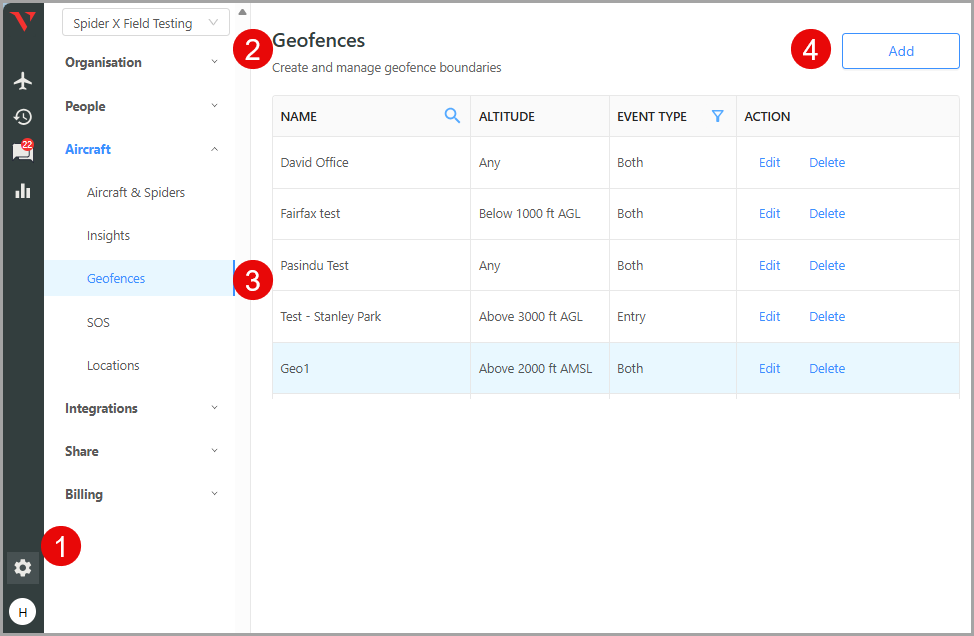Open the Insights menu item
The width and height of the screenshot is (974, 636).
click(x=108, y=235)
